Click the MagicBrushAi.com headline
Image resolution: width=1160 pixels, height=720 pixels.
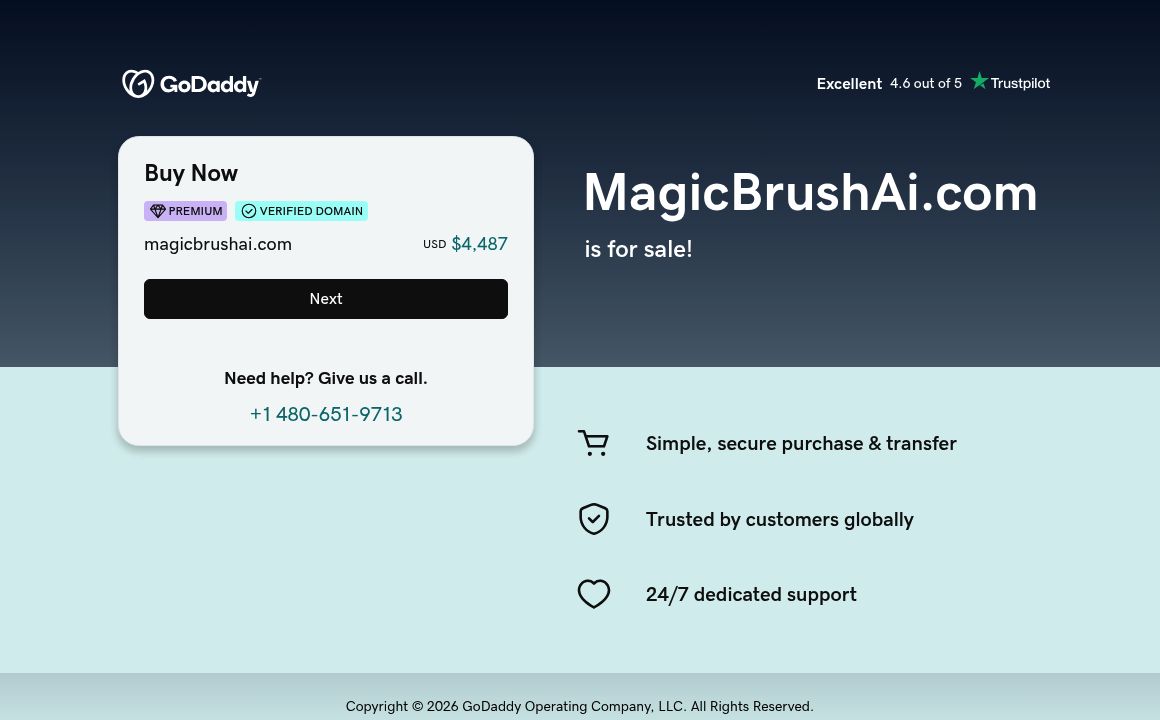click(810, 192)
